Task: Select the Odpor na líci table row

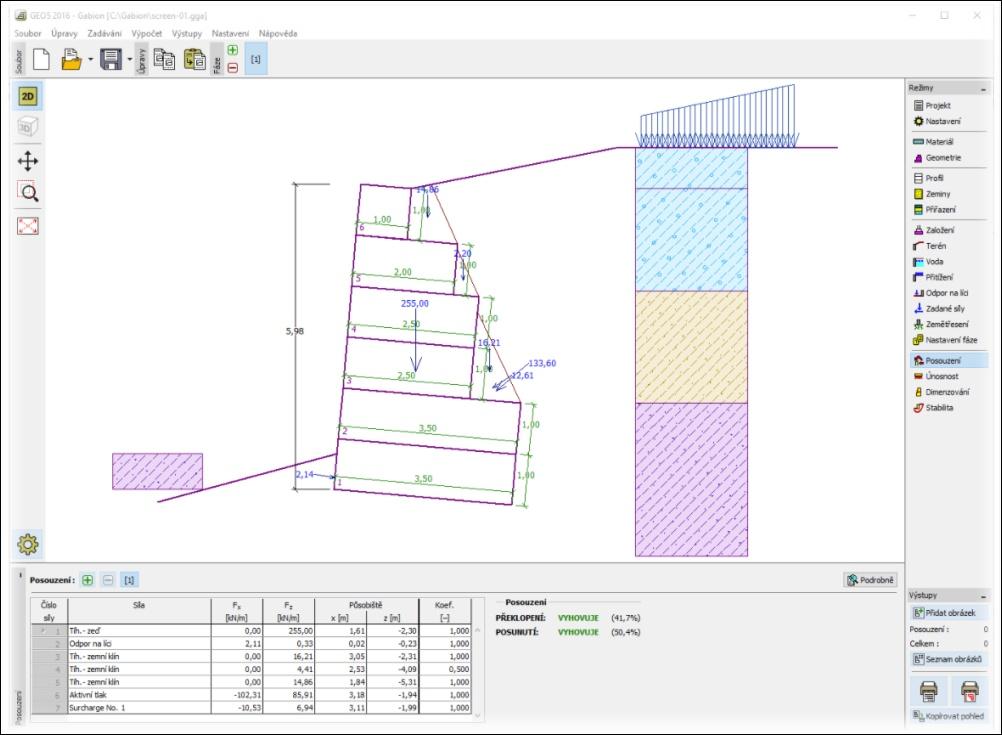Action: coord(252,644)
